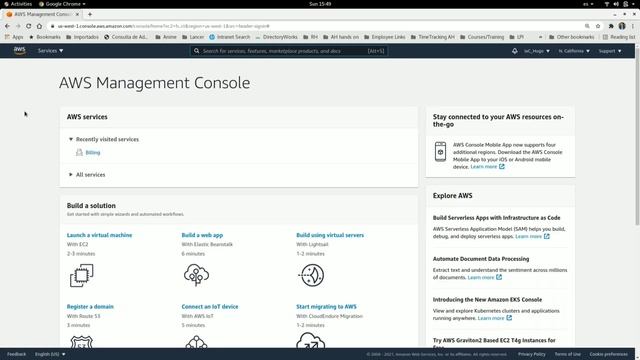Open the Other bookmarks folder
Screen dimensions: 640x360
click(x=571, y=37)
